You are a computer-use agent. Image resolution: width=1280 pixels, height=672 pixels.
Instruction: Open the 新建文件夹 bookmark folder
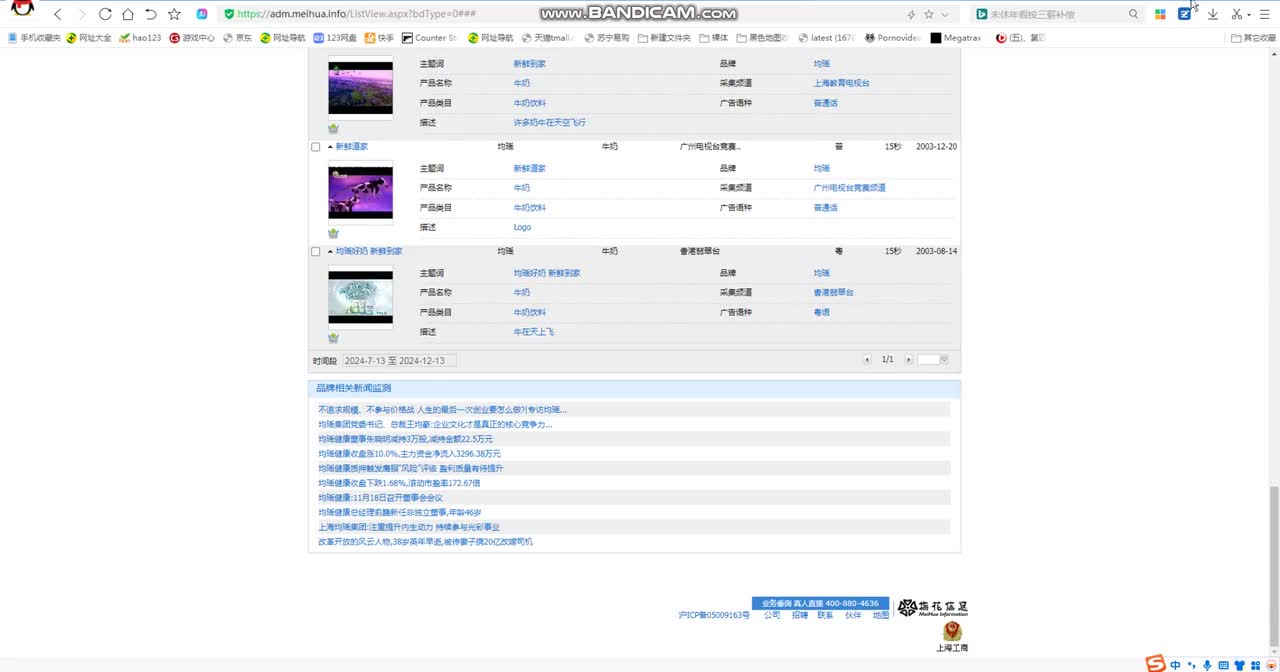tap(664, 38)
